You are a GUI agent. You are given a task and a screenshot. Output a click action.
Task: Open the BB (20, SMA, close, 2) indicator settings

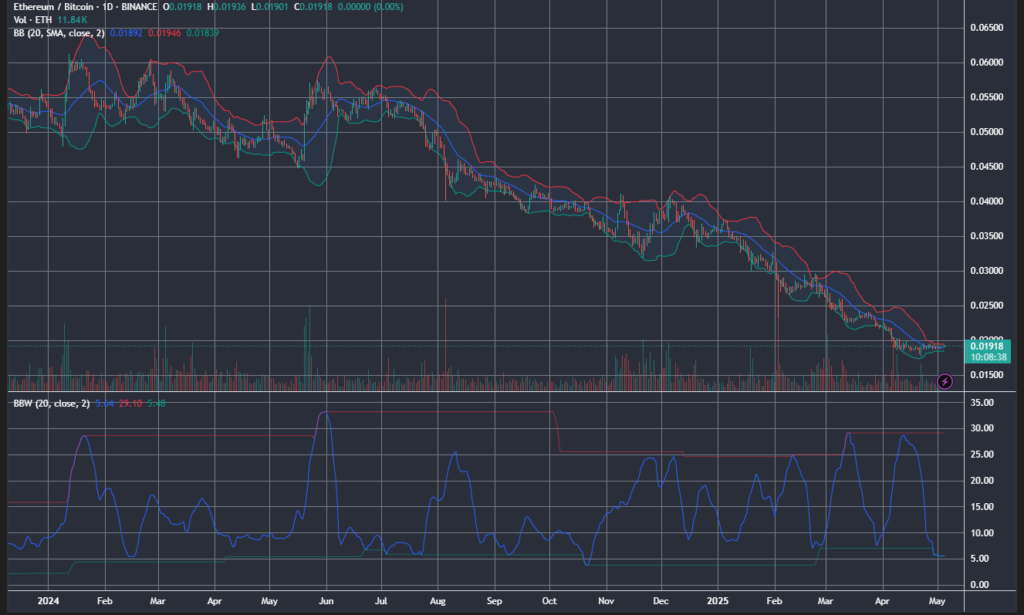[x=58, y=33]
